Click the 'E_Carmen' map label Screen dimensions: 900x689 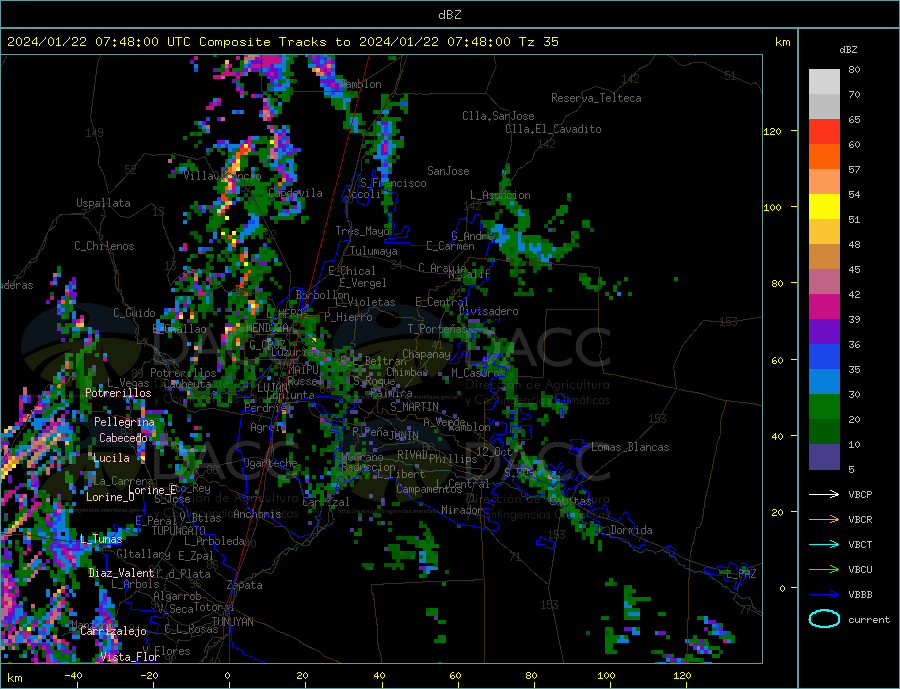pos(450,246)
